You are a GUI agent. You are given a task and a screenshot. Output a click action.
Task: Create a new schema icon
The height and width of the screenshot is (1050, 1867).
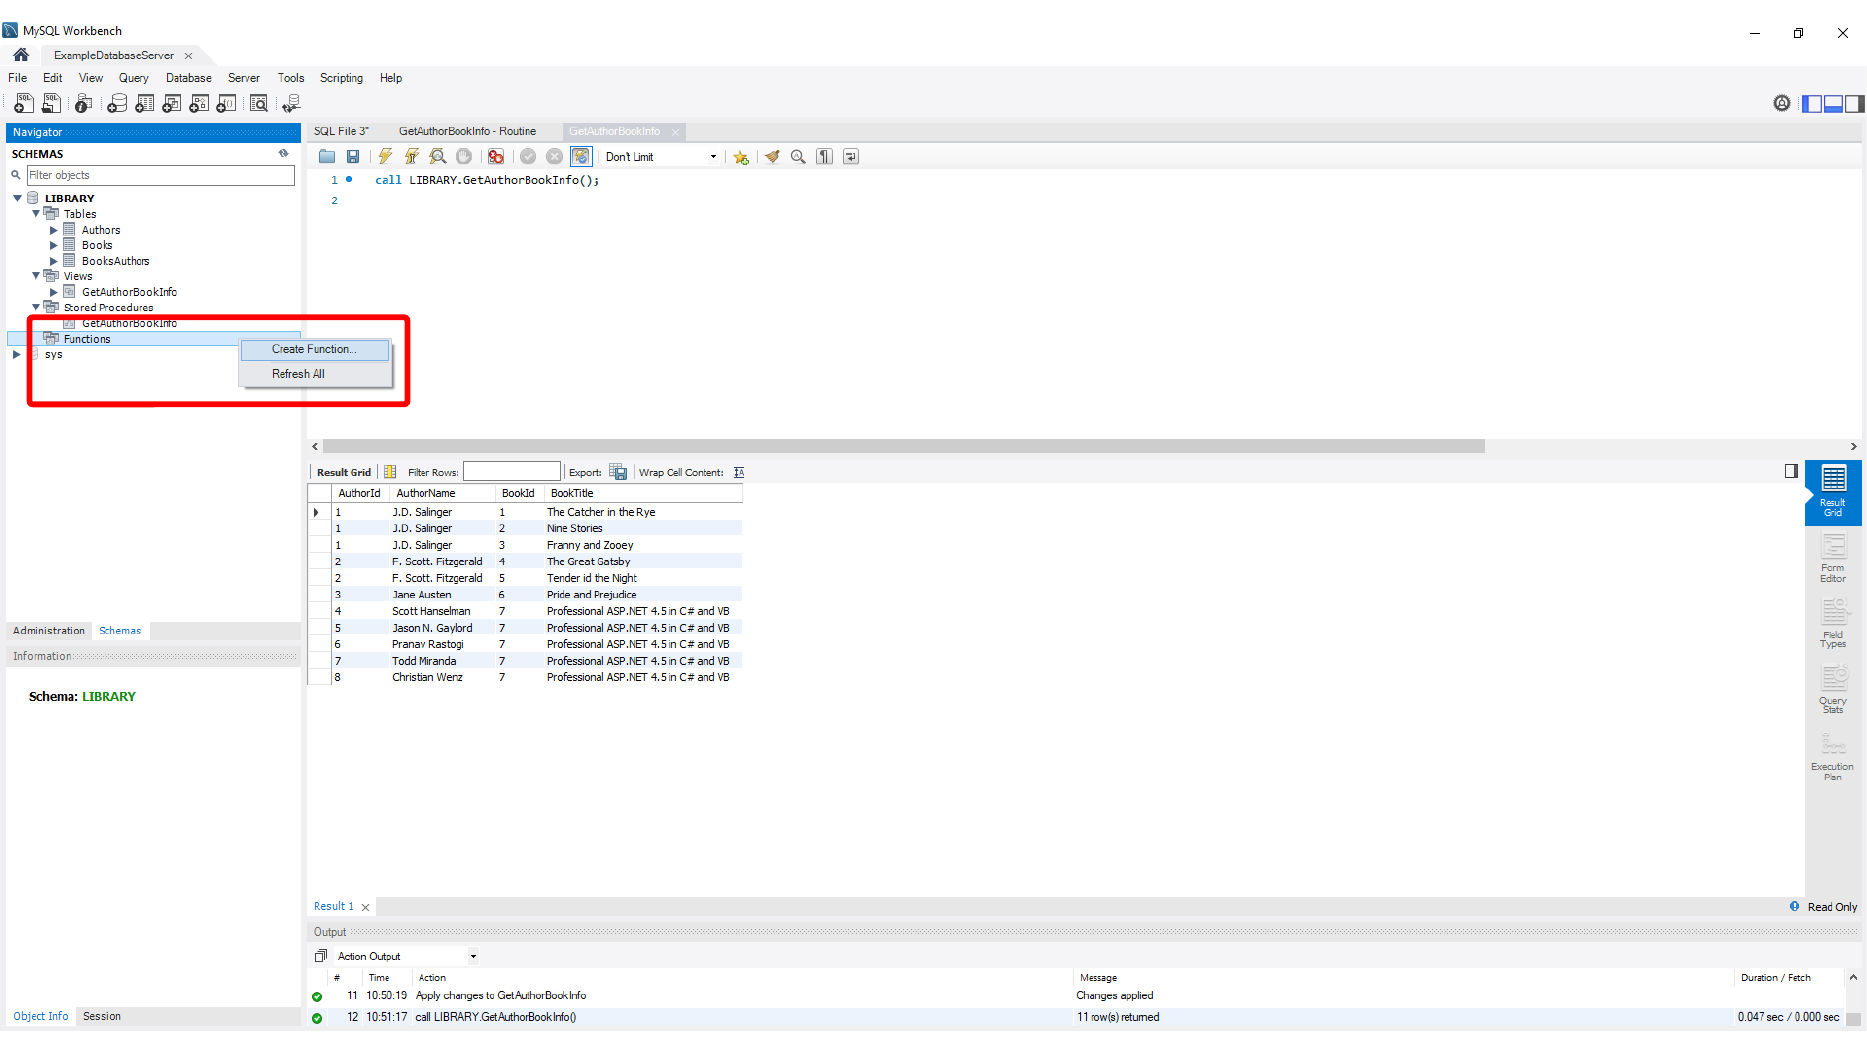click(x=117, y=103)
